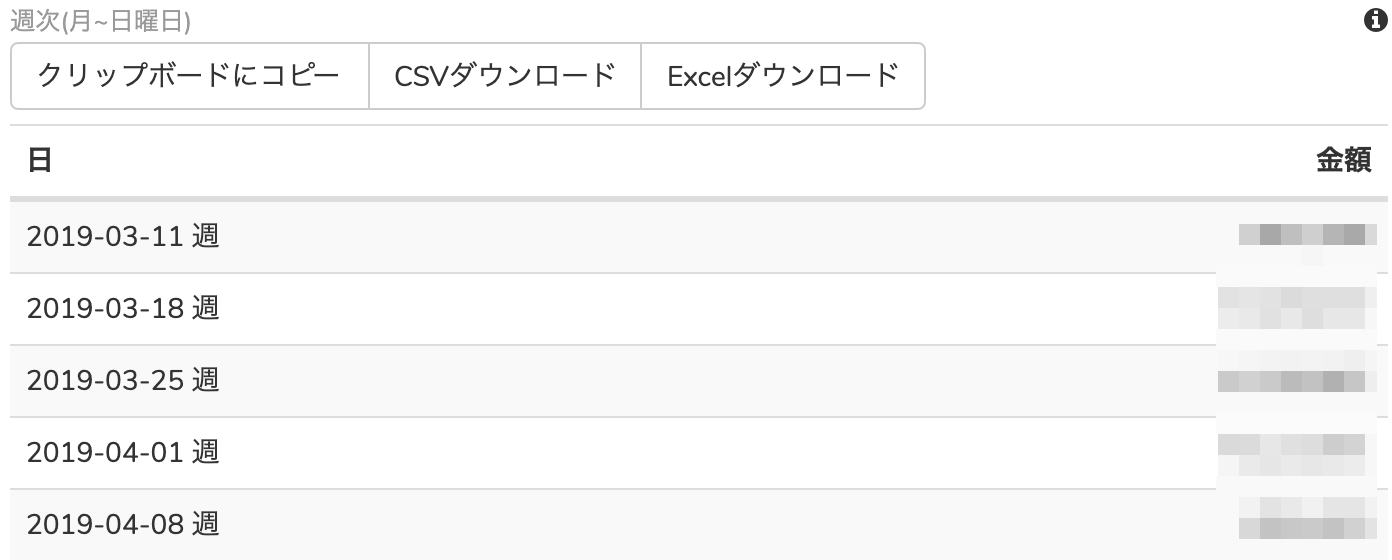Select the 2019-03-11 週 row
1392x560 pixels.
click(x=699, y=237)
